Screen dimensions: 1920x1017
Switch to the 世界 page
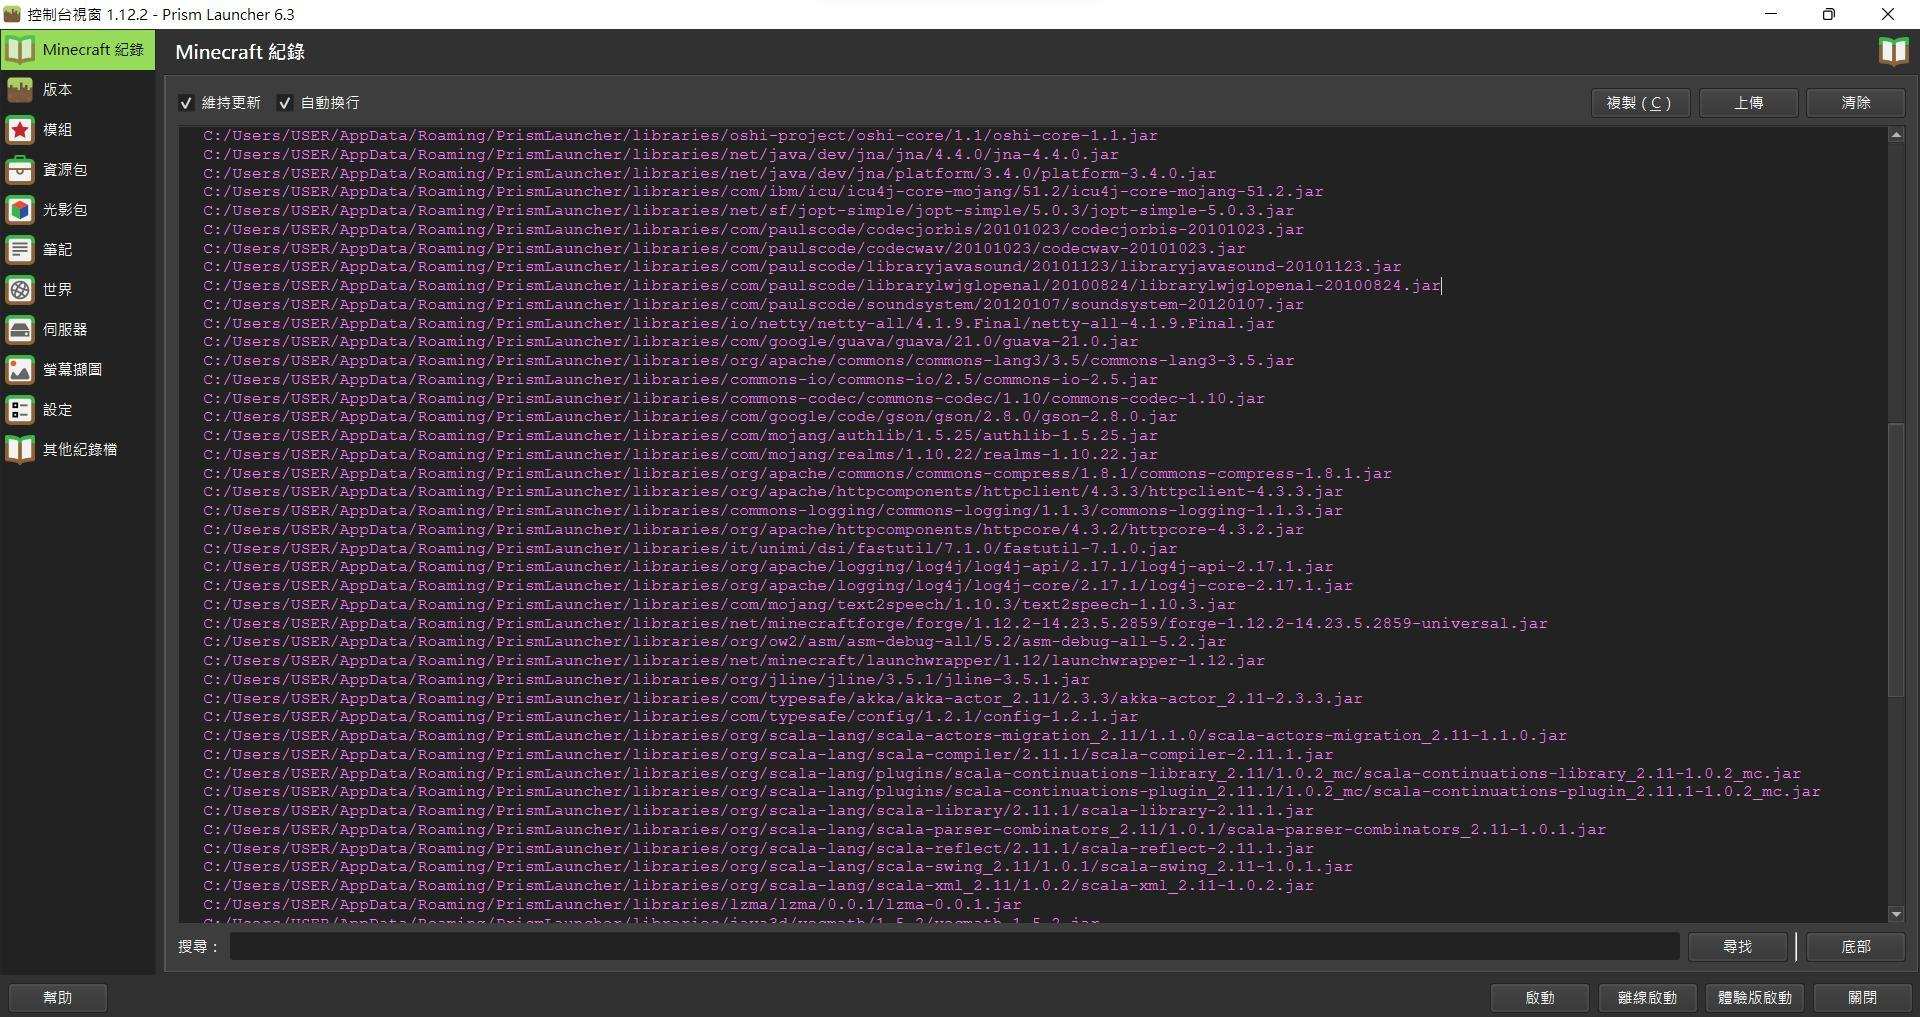pos(77,289)
